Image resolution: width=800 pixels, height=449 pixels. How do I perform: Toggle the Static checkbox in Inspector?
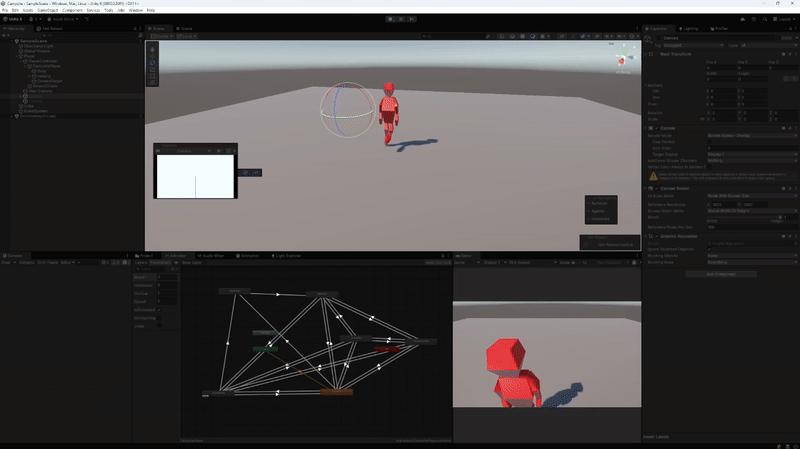777,38
